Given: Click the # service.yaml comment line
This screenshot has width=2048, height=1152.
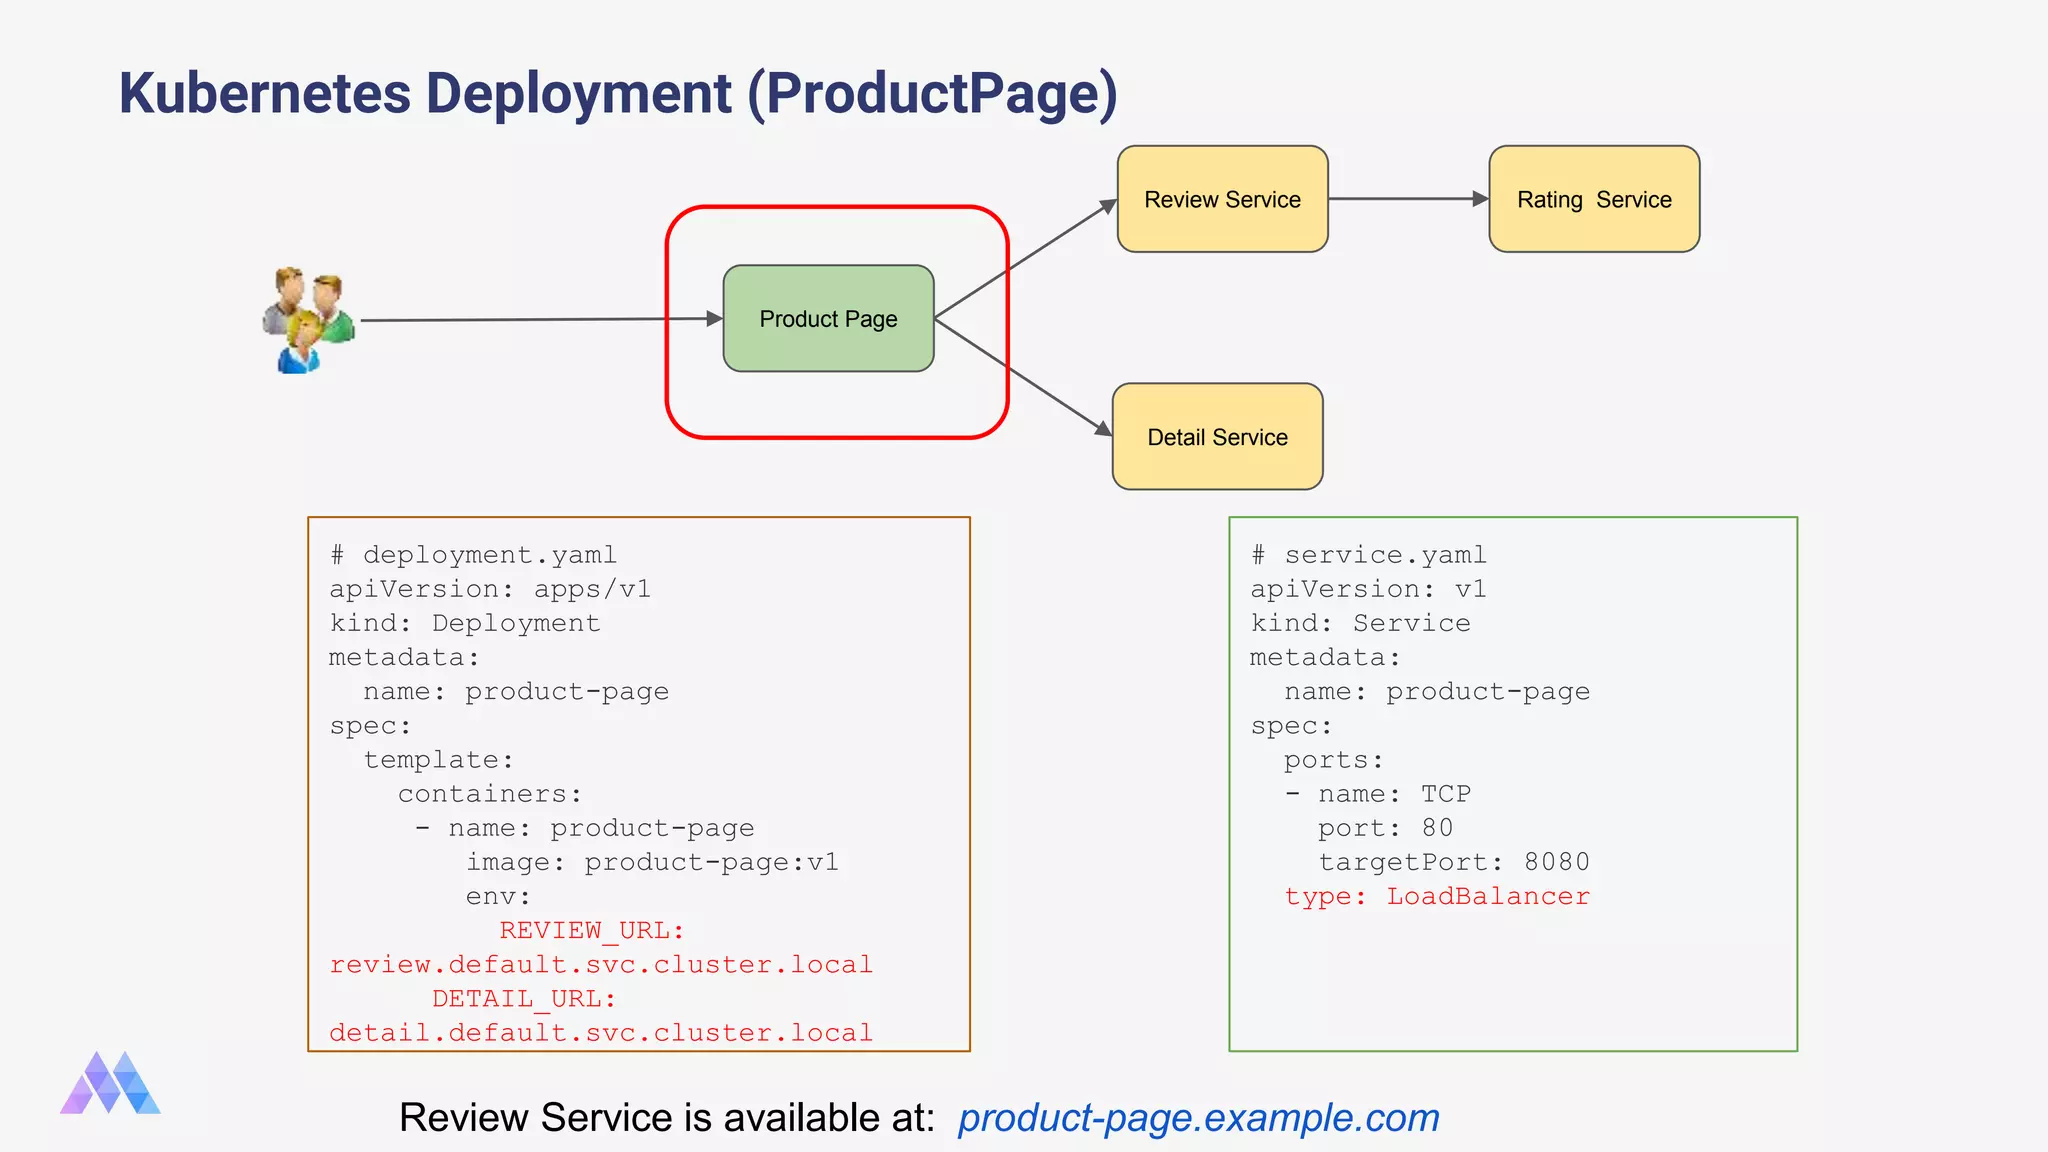Looking at the screenshot, I should [1368, 555].
